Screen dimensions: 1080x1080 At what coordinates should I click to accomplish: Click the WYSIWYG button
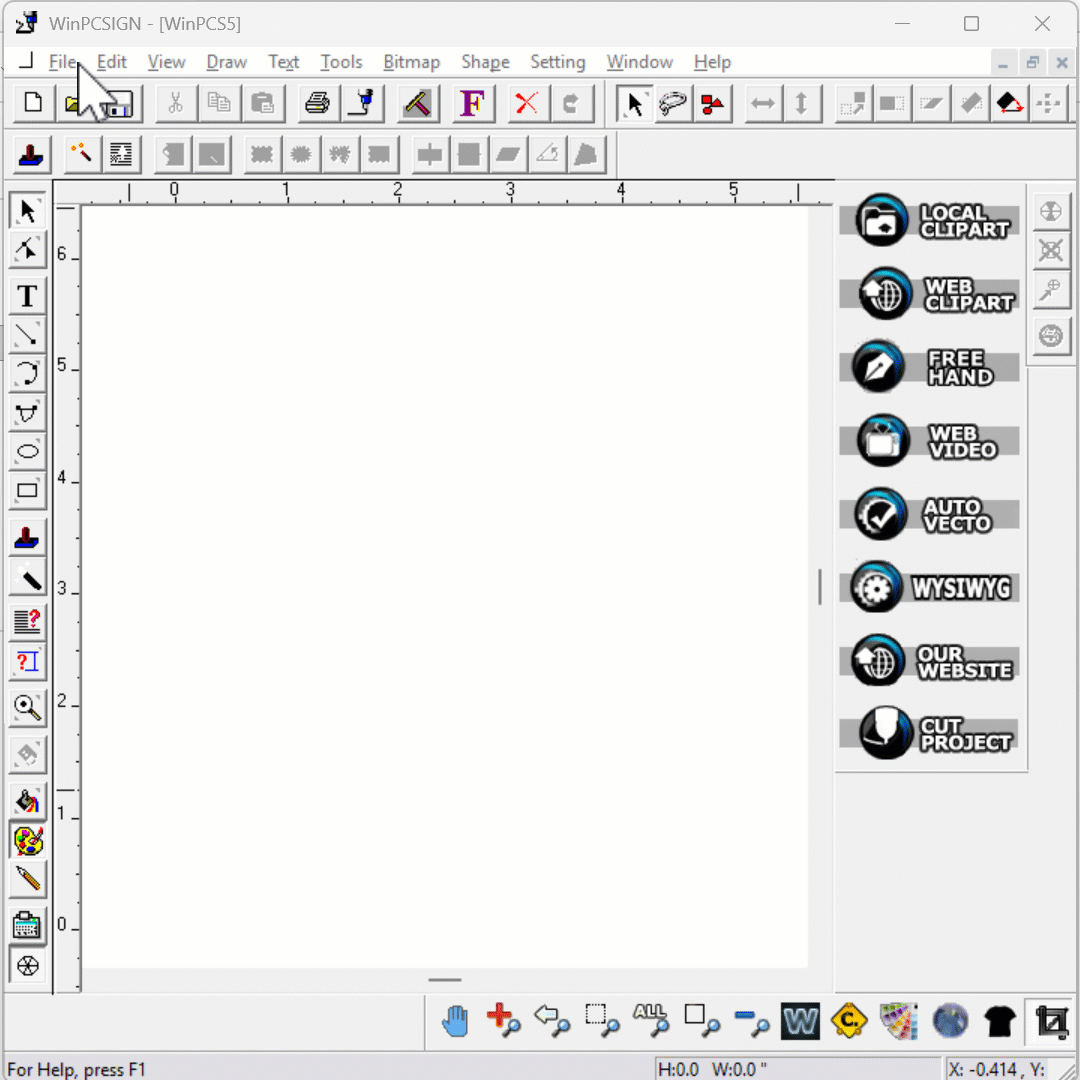929,588
